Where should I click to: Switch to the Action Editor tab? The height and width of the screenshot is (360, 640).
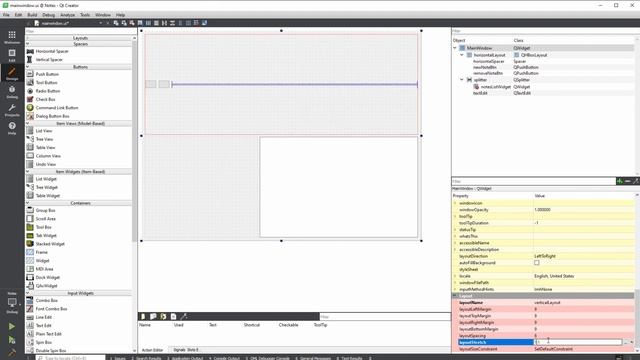click(x=152, y=350)
